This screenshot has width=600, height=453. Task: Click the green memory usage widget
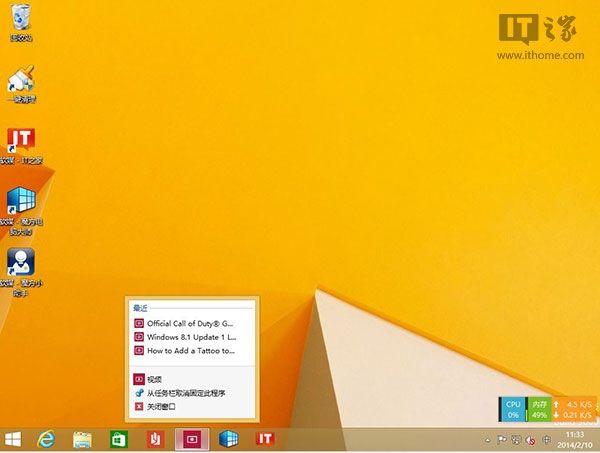[539, 409]
